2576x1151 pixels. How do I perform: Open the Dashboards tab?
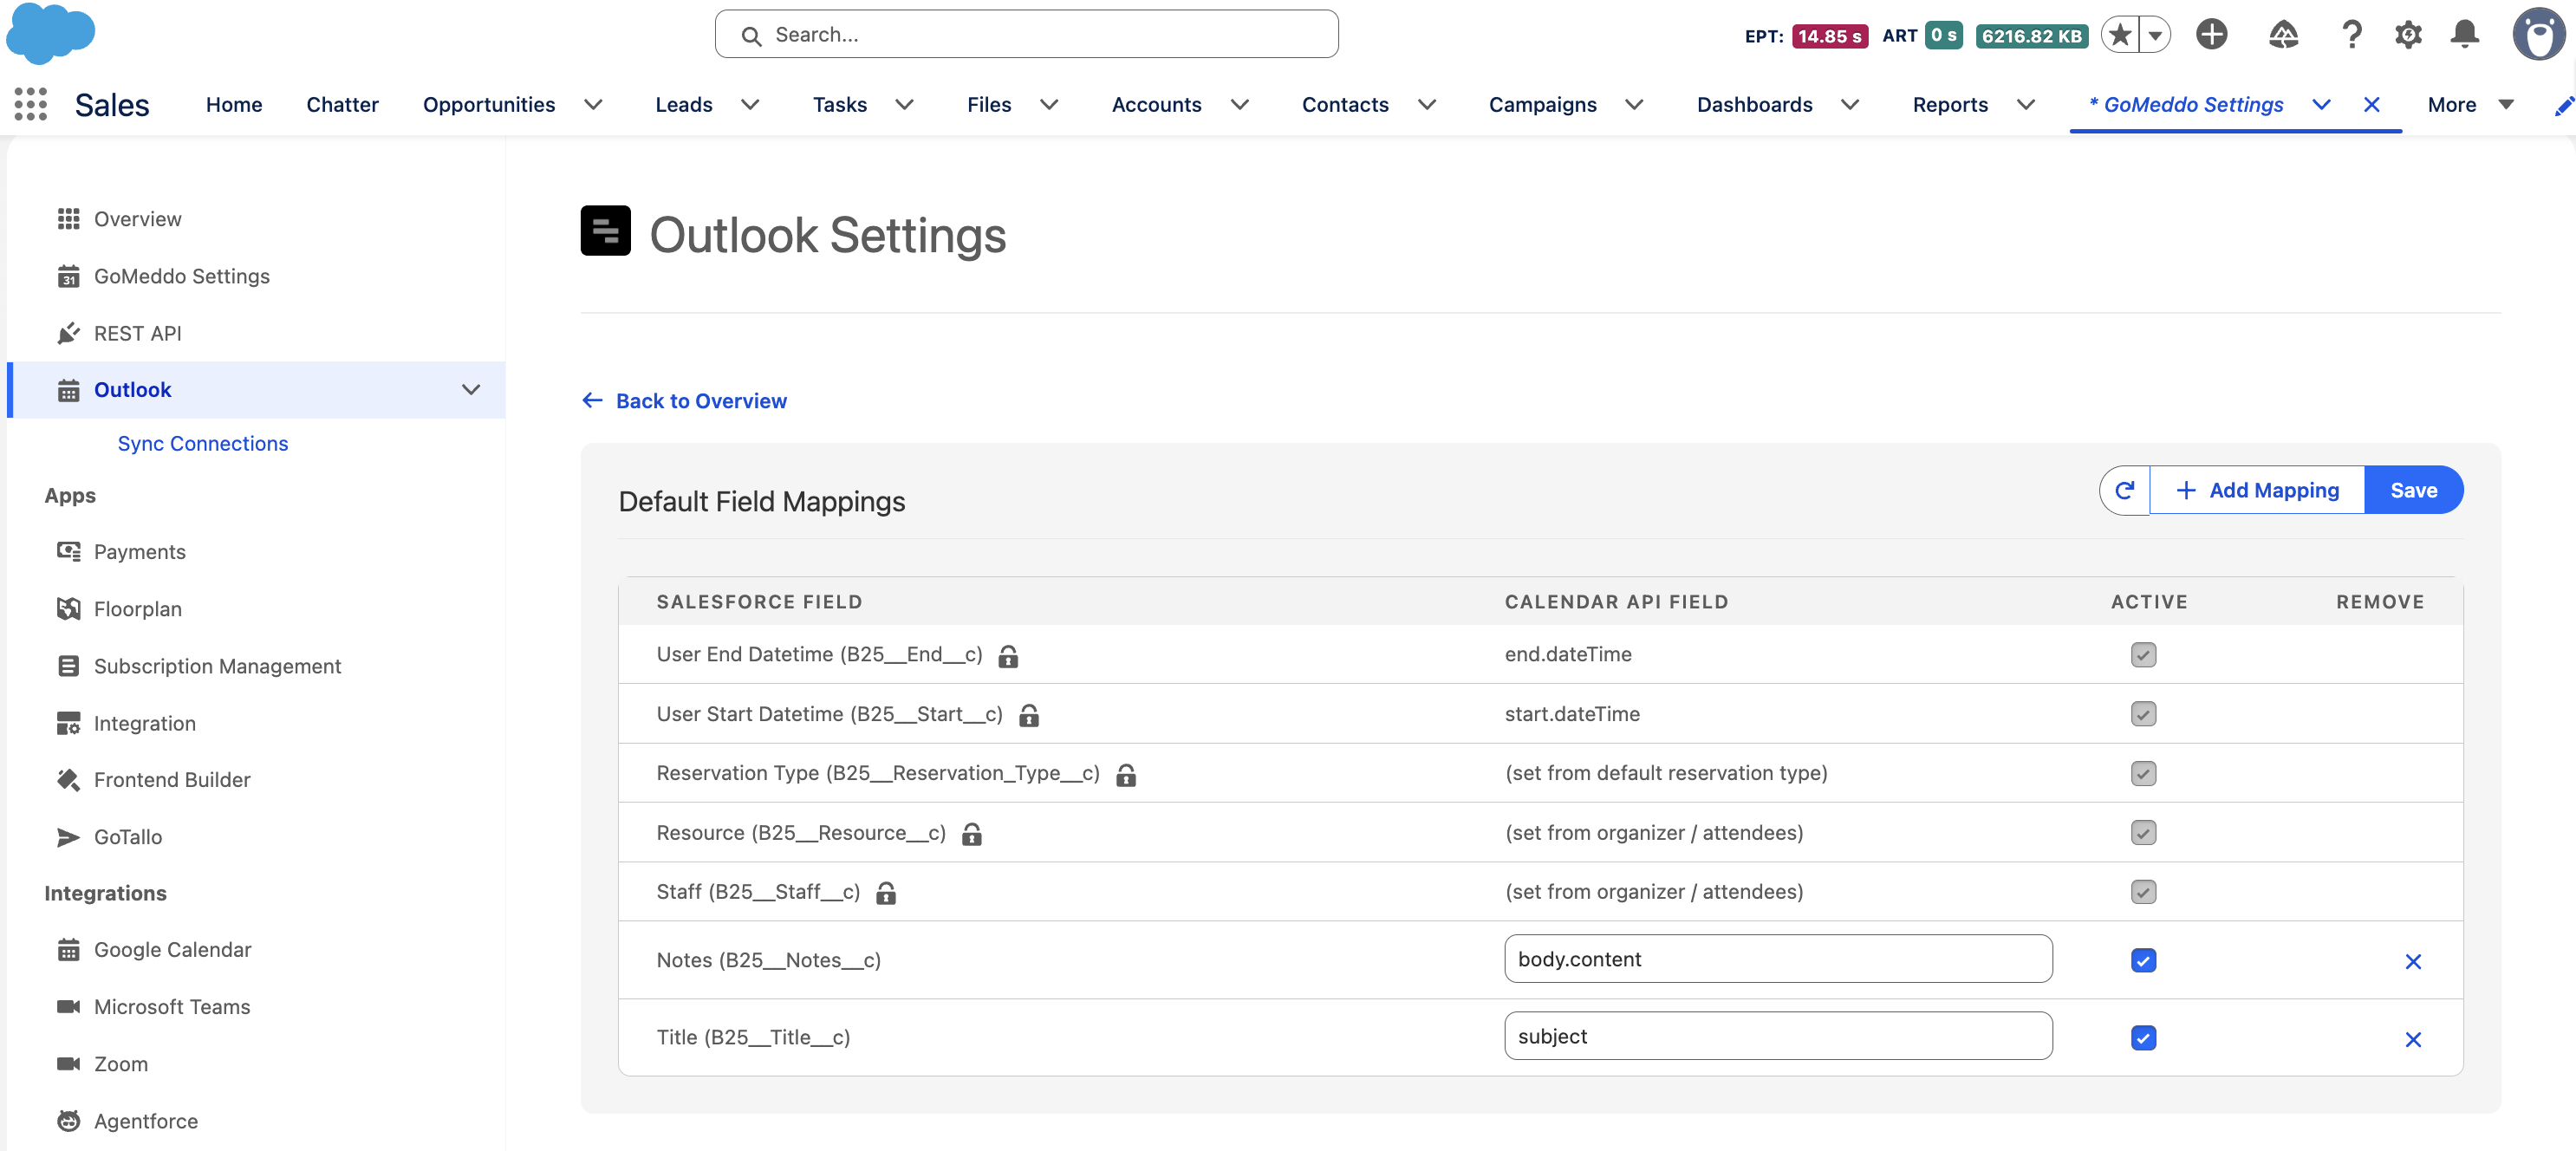point(1754,105)
